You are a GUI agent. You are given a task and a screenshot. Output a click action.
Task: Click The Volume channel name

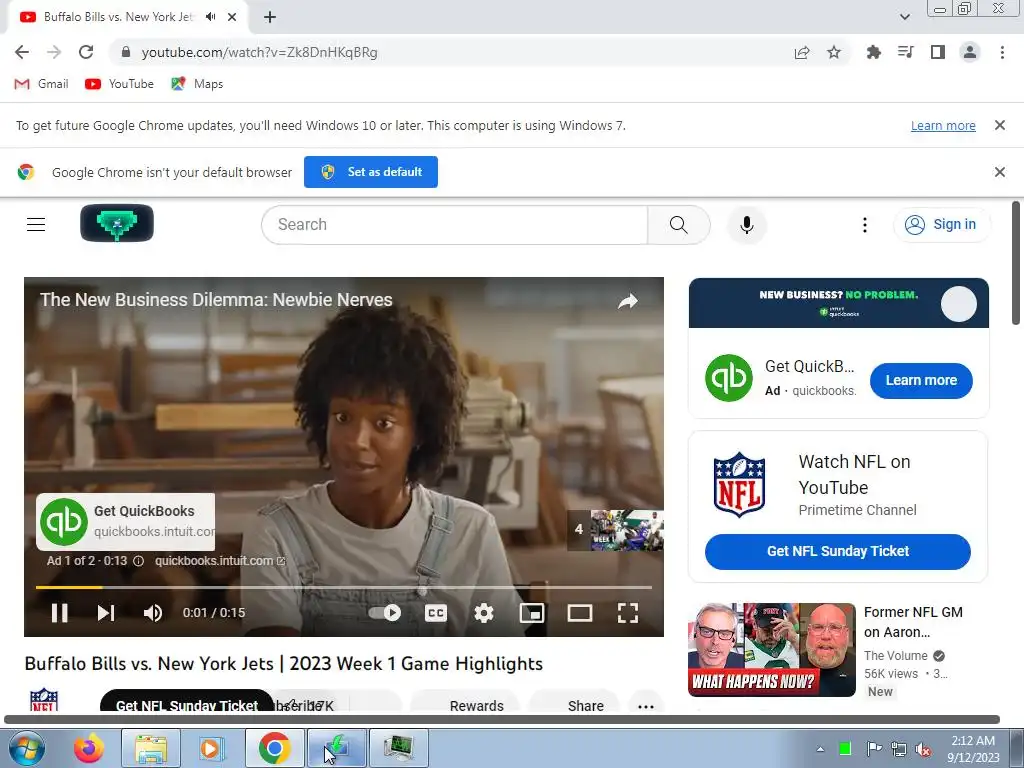(x=895, y=655)
